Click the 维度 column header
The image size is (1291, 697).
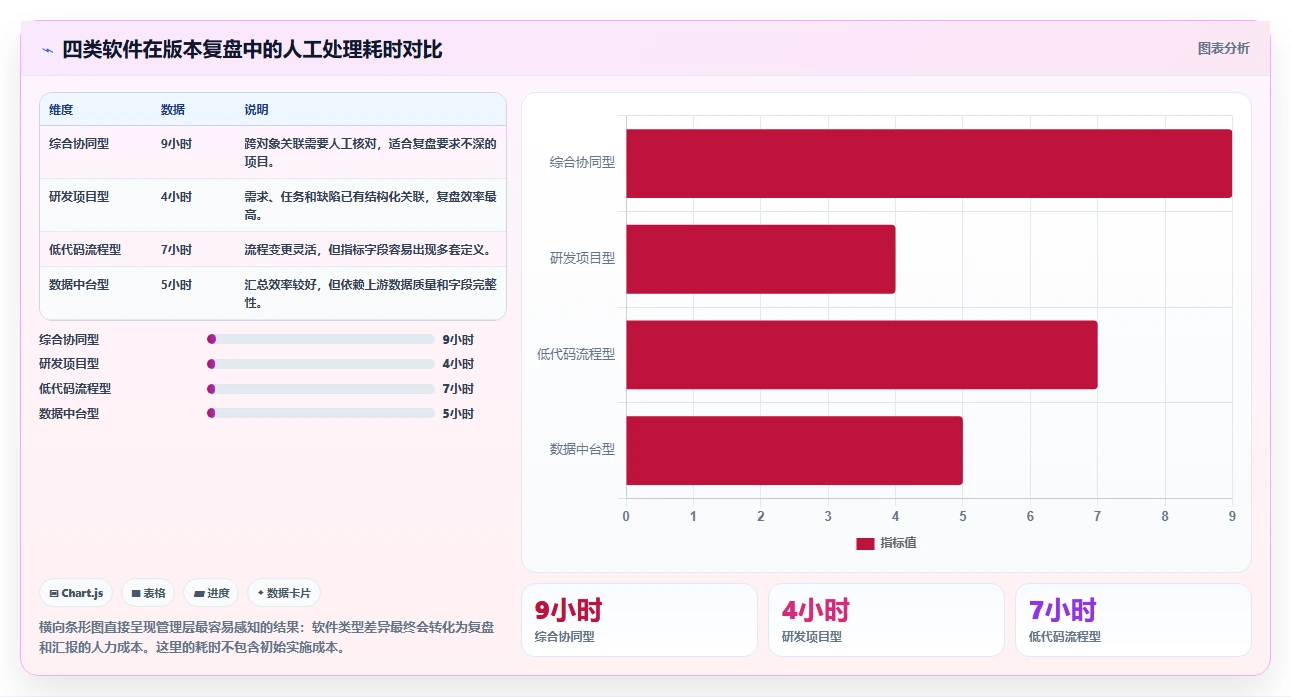pos(61,110)
